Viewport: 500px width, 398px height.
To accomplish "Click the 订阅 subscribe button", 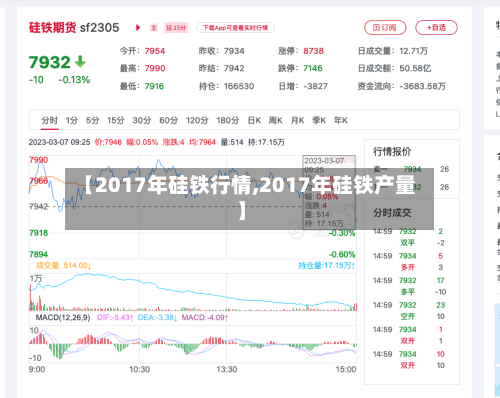I will click(x=385, y=28).
